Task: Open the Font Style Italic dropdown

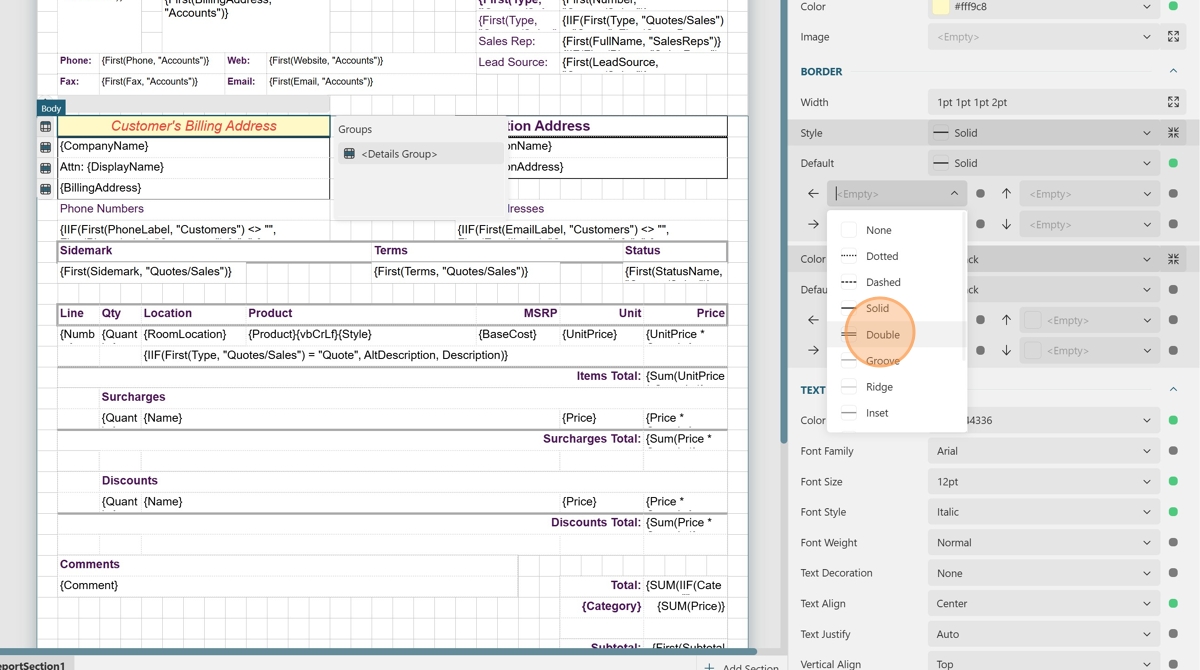Action: (x=1043, y=512)
